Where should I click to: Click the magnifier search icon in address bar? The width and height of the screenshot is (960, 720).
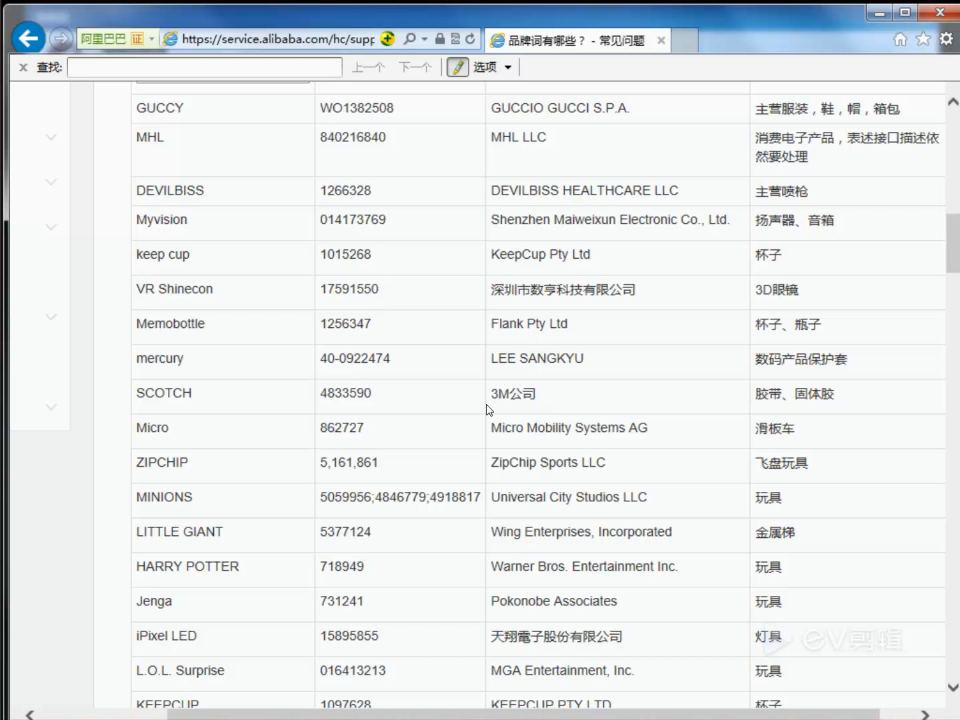410,39
